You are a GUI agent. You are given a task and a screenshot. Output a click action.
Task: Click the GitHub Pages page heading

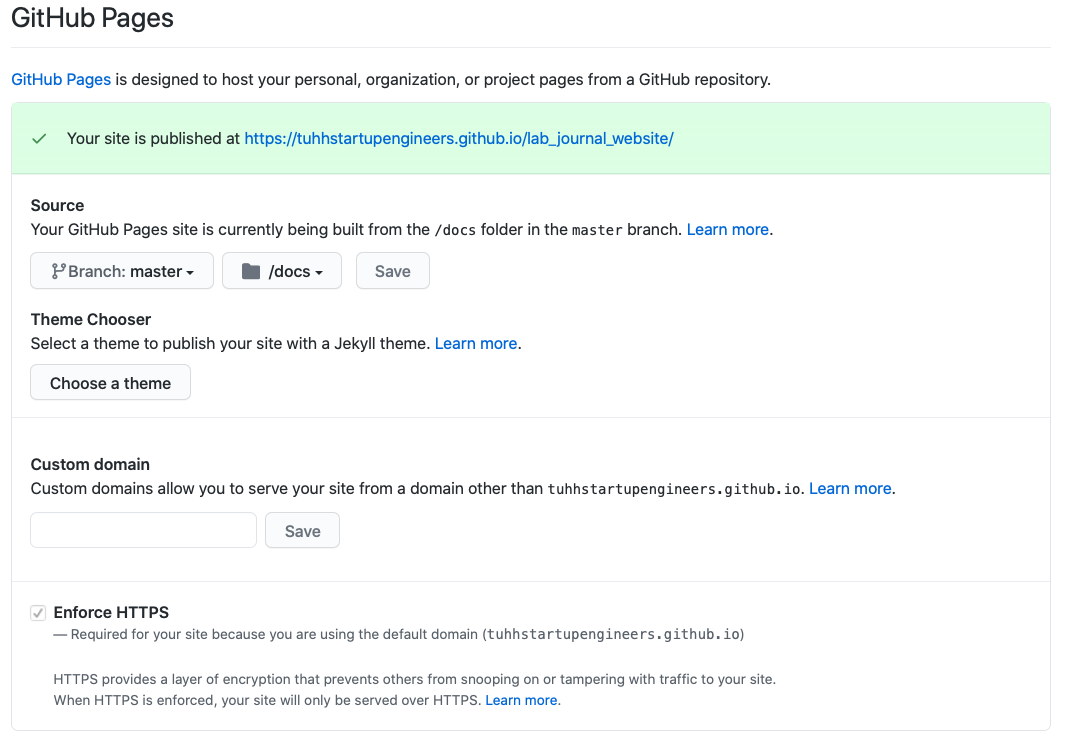(x=92, y=18)
